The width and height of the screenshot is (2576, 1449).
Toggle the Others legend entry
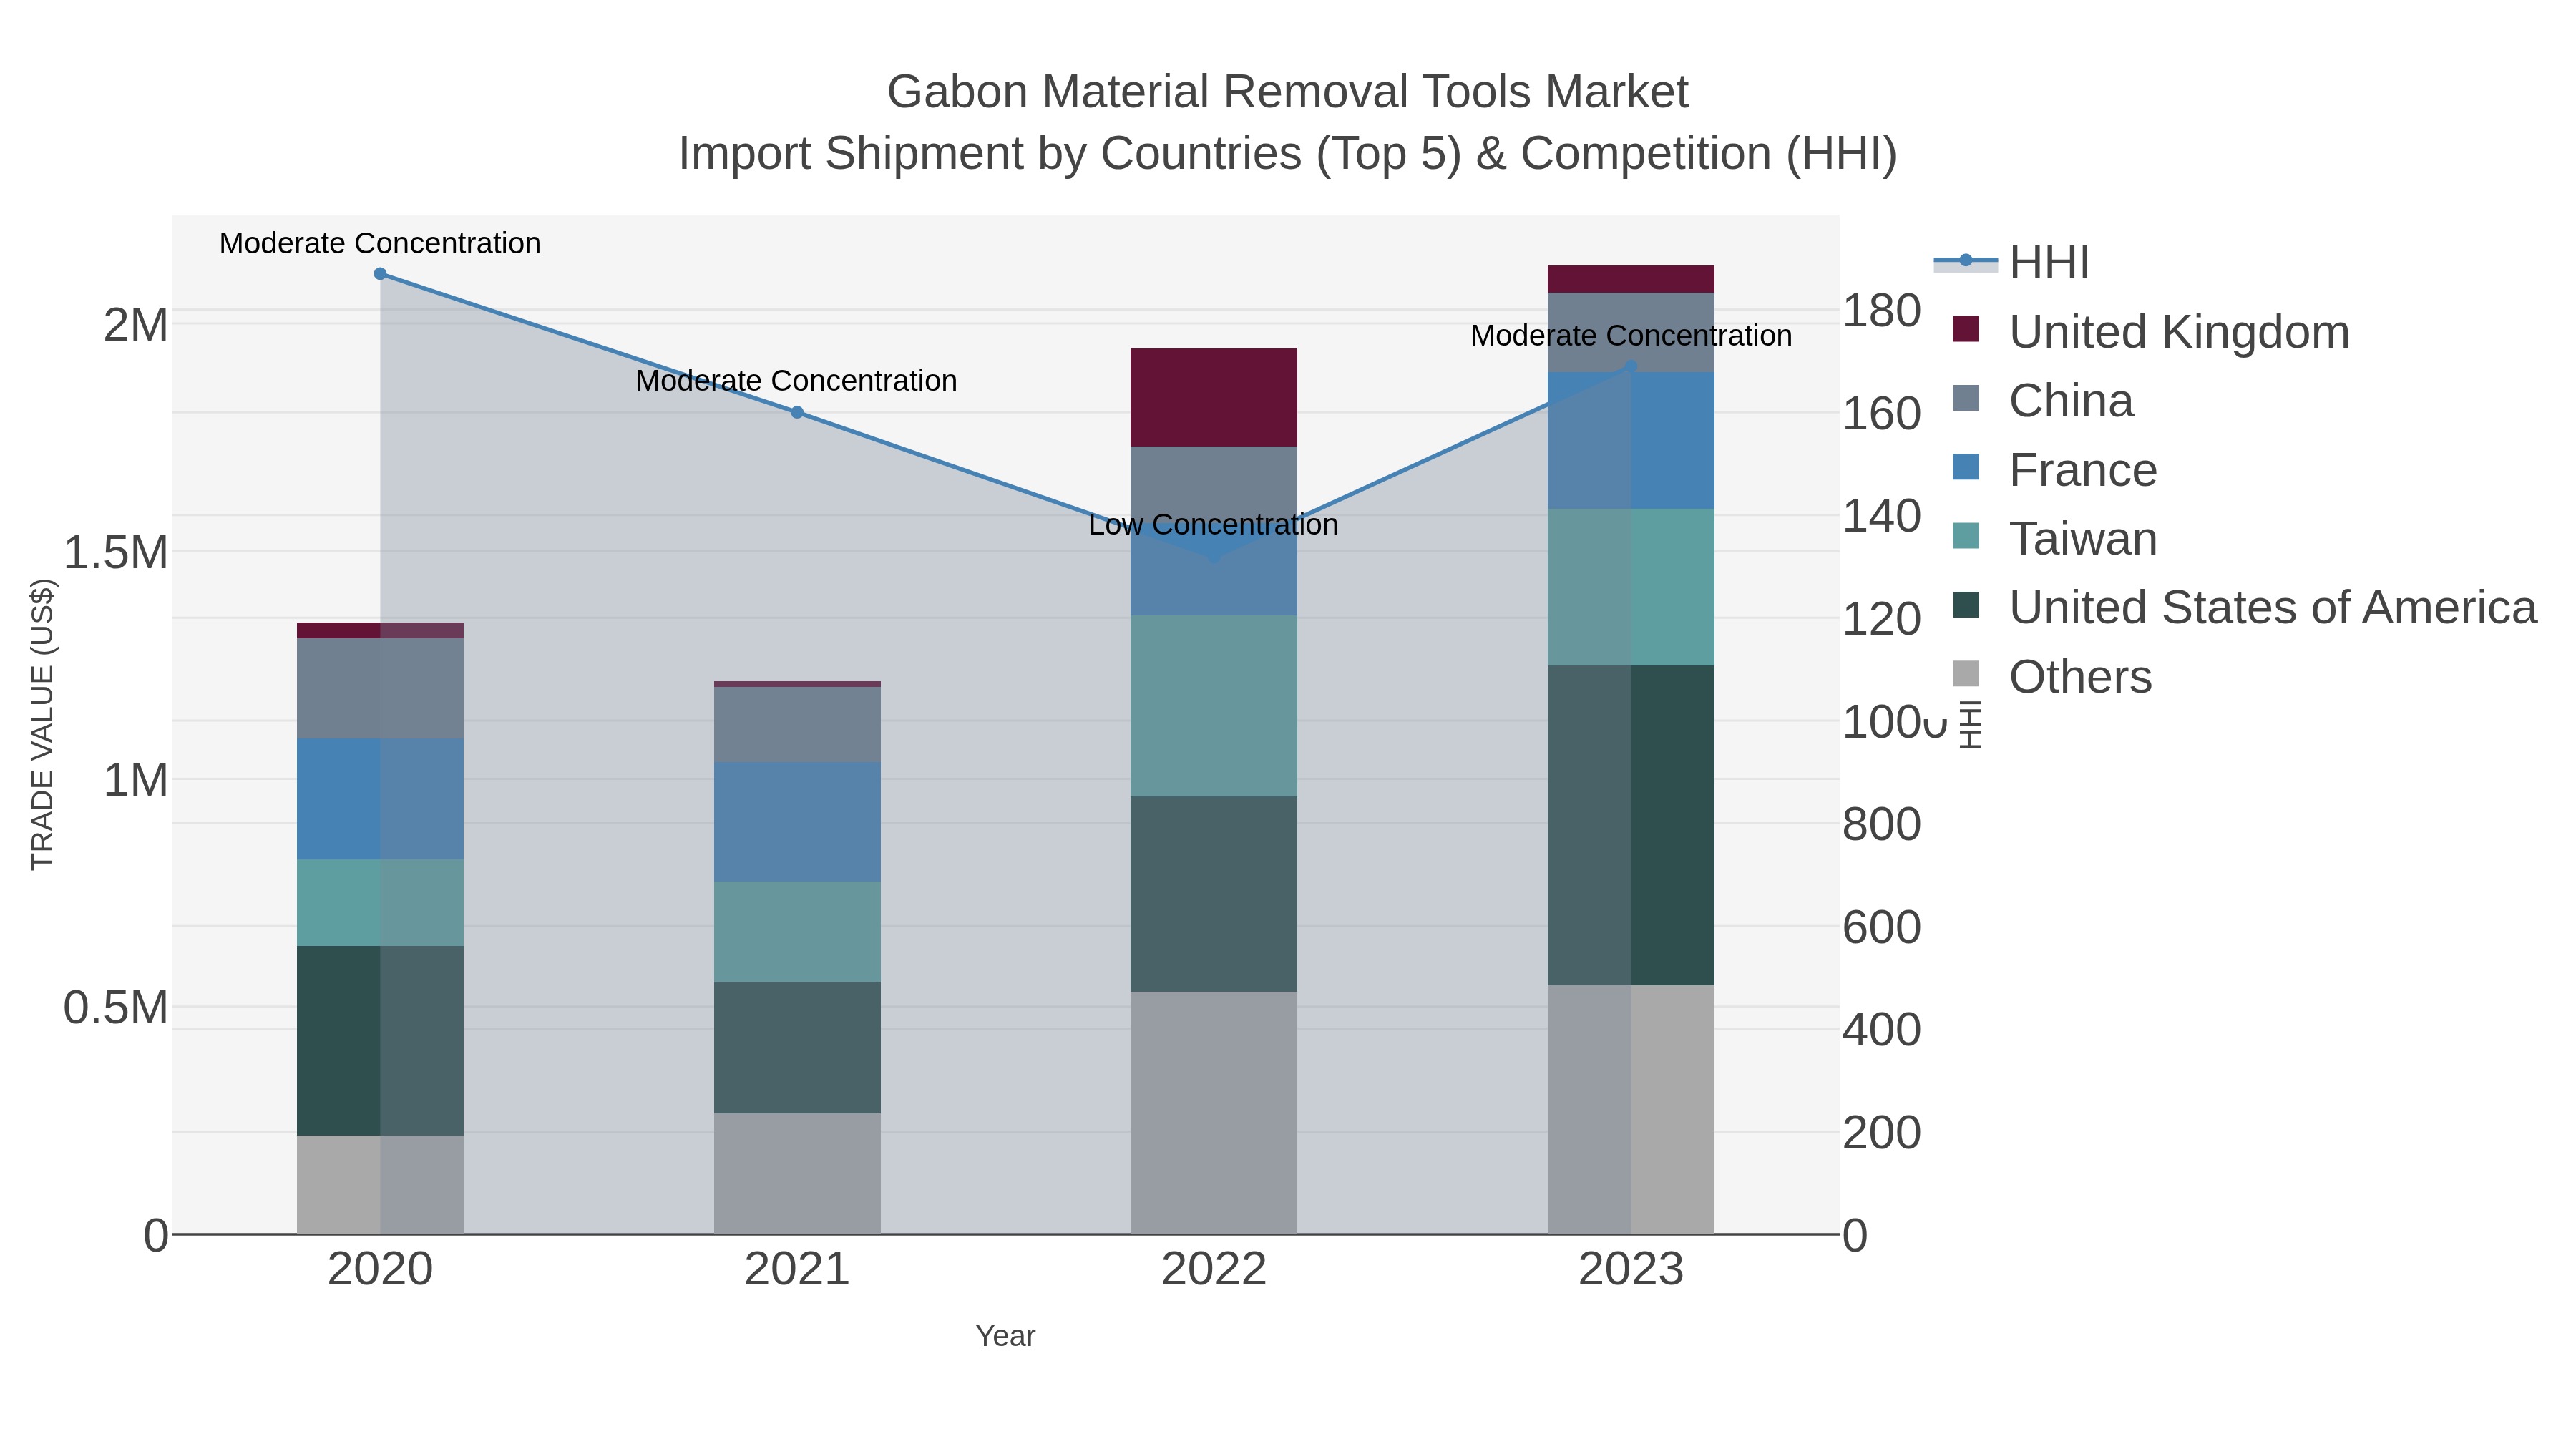click(x=2051, y=676)
